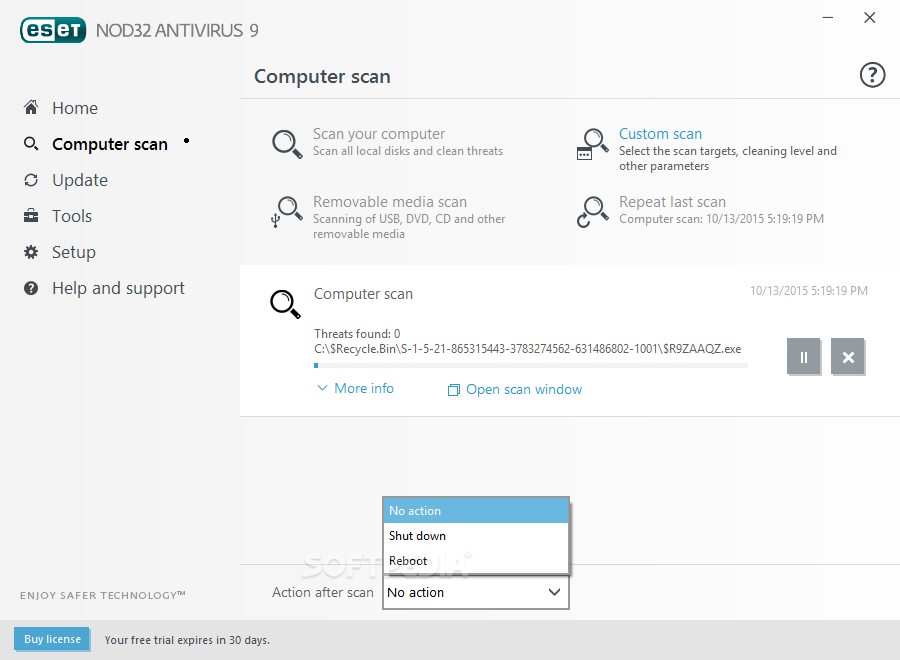Start Scan your computer
The image size is (900, 660).
tap(379, 134)
